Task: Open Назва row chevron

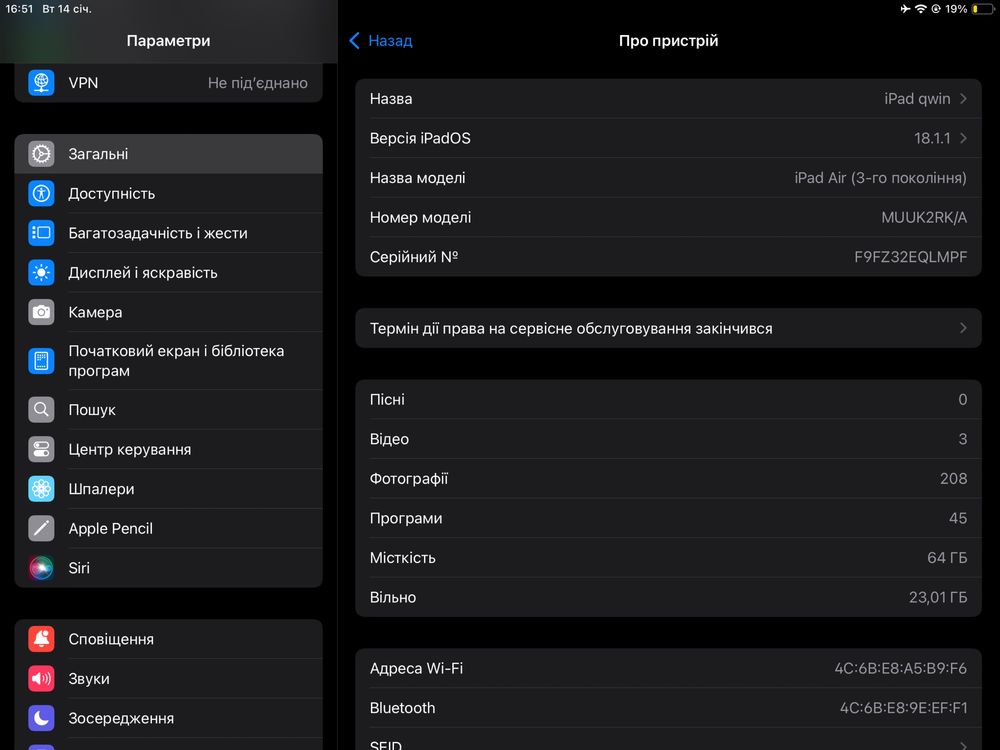Action: coord(963,99)
